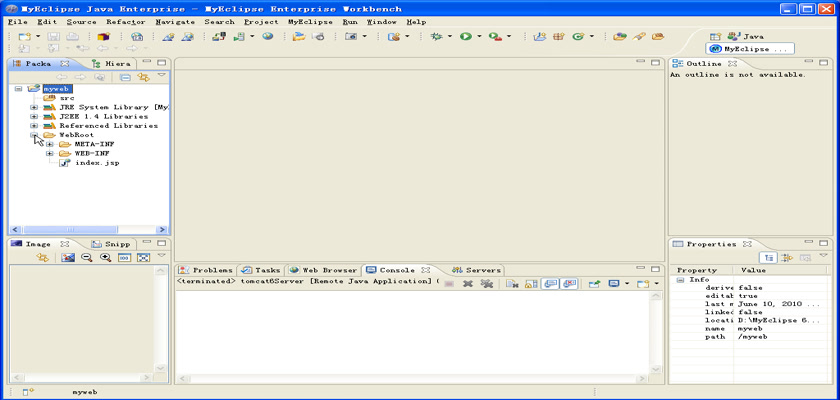Click the deploy-server icon with black badge
This screenshot has height=400, width=840.
tap(219, 36)
